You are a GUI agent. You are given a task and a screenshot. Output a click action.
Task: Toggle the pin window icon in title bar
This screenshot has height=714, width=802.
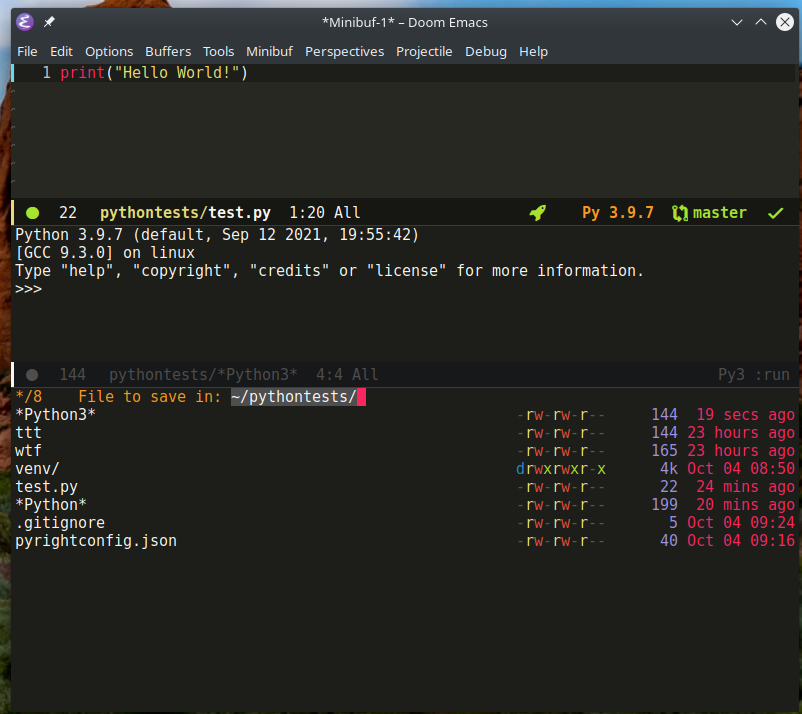49,22
